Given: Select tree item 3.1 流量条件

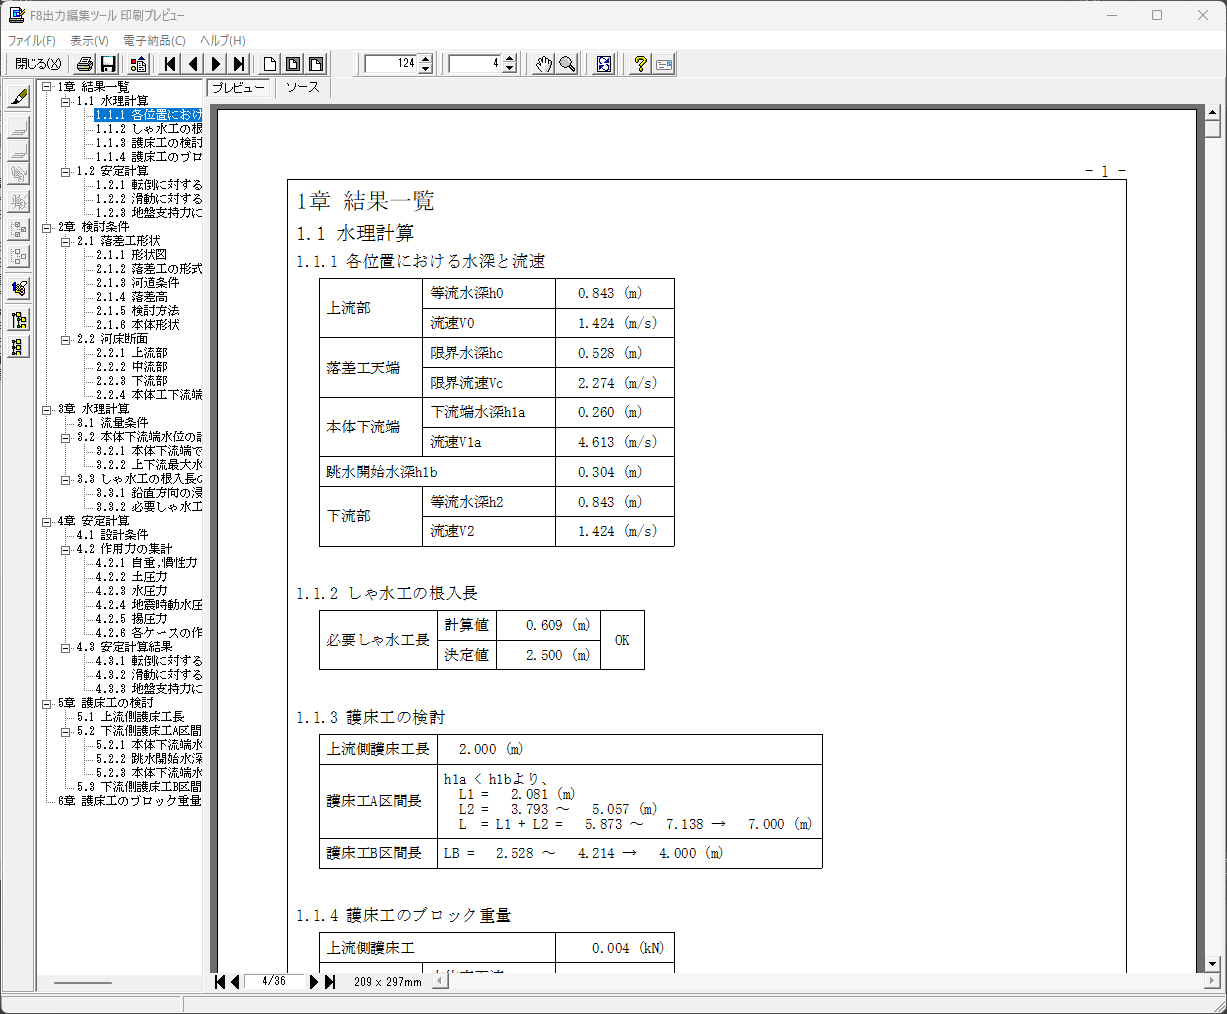Looking at the screenshot, I should 112,423.
